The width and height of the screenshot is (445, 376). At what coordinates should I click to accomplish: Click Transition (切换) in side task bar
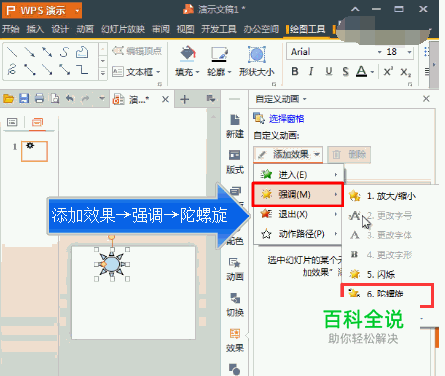click(x=235, y=305)
